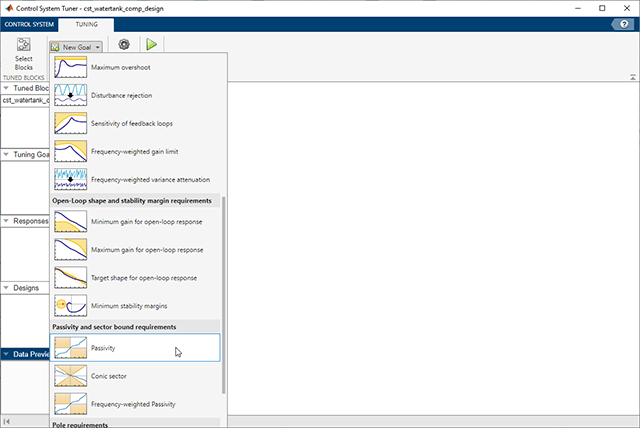Collapse the Responses panel
The width and height of the screenshot is (640, 428).
(6, 221)
